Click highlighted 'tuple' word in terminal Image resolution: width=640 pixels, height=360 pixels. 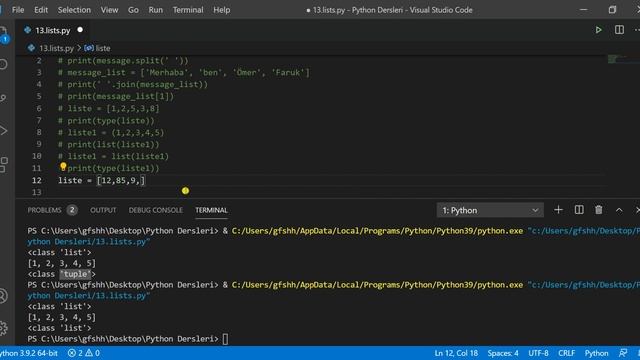pos(76,274)
